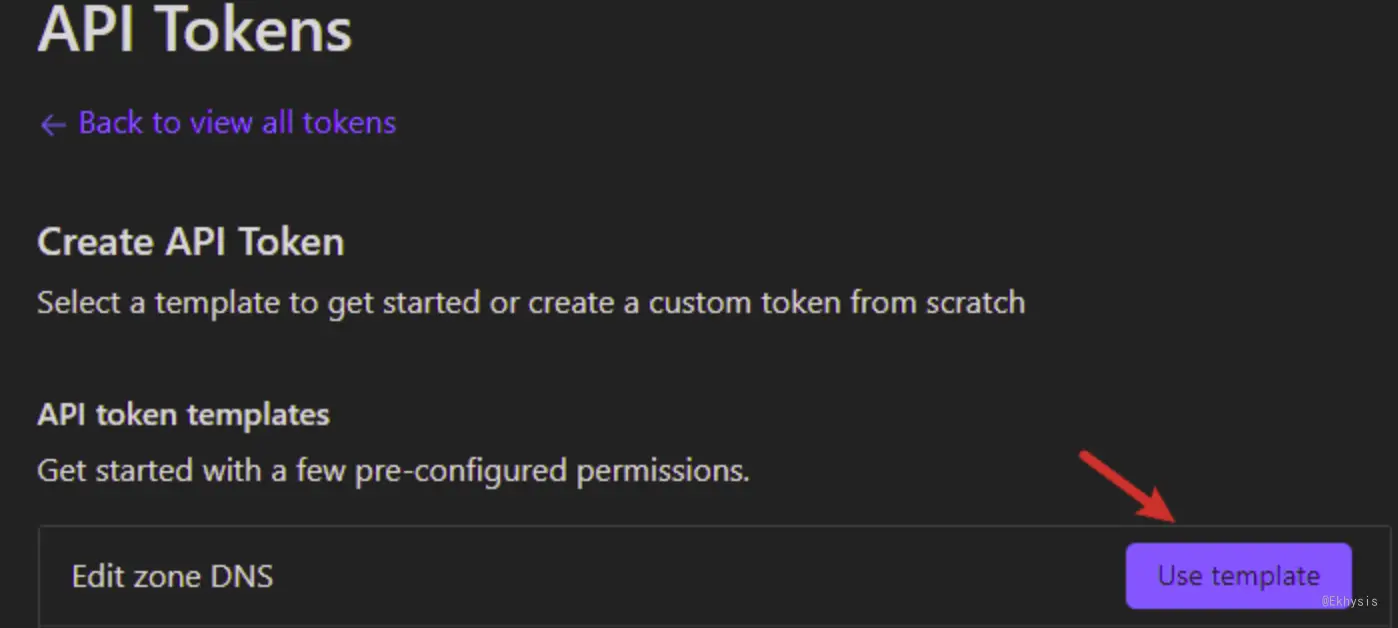Click empty area of Edit zone DNS row
The image size is (1398, 628).
[x=700, y=576]
